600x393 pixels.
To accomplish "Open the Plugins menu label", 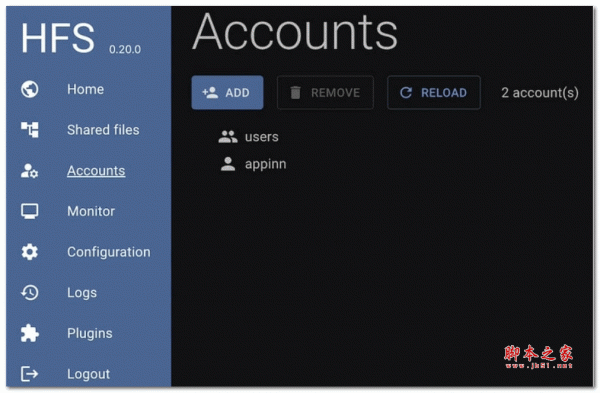I will coord(90,333).
